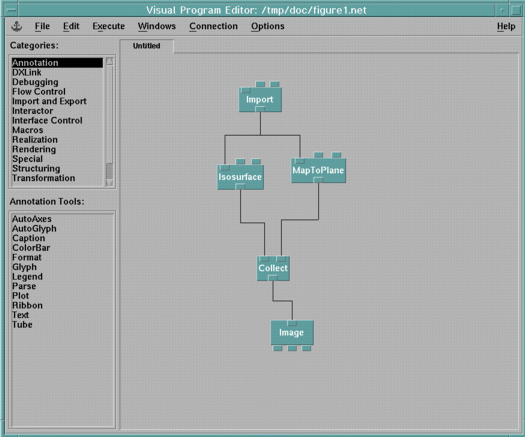Choose the Parse tool

coord(24,286)
